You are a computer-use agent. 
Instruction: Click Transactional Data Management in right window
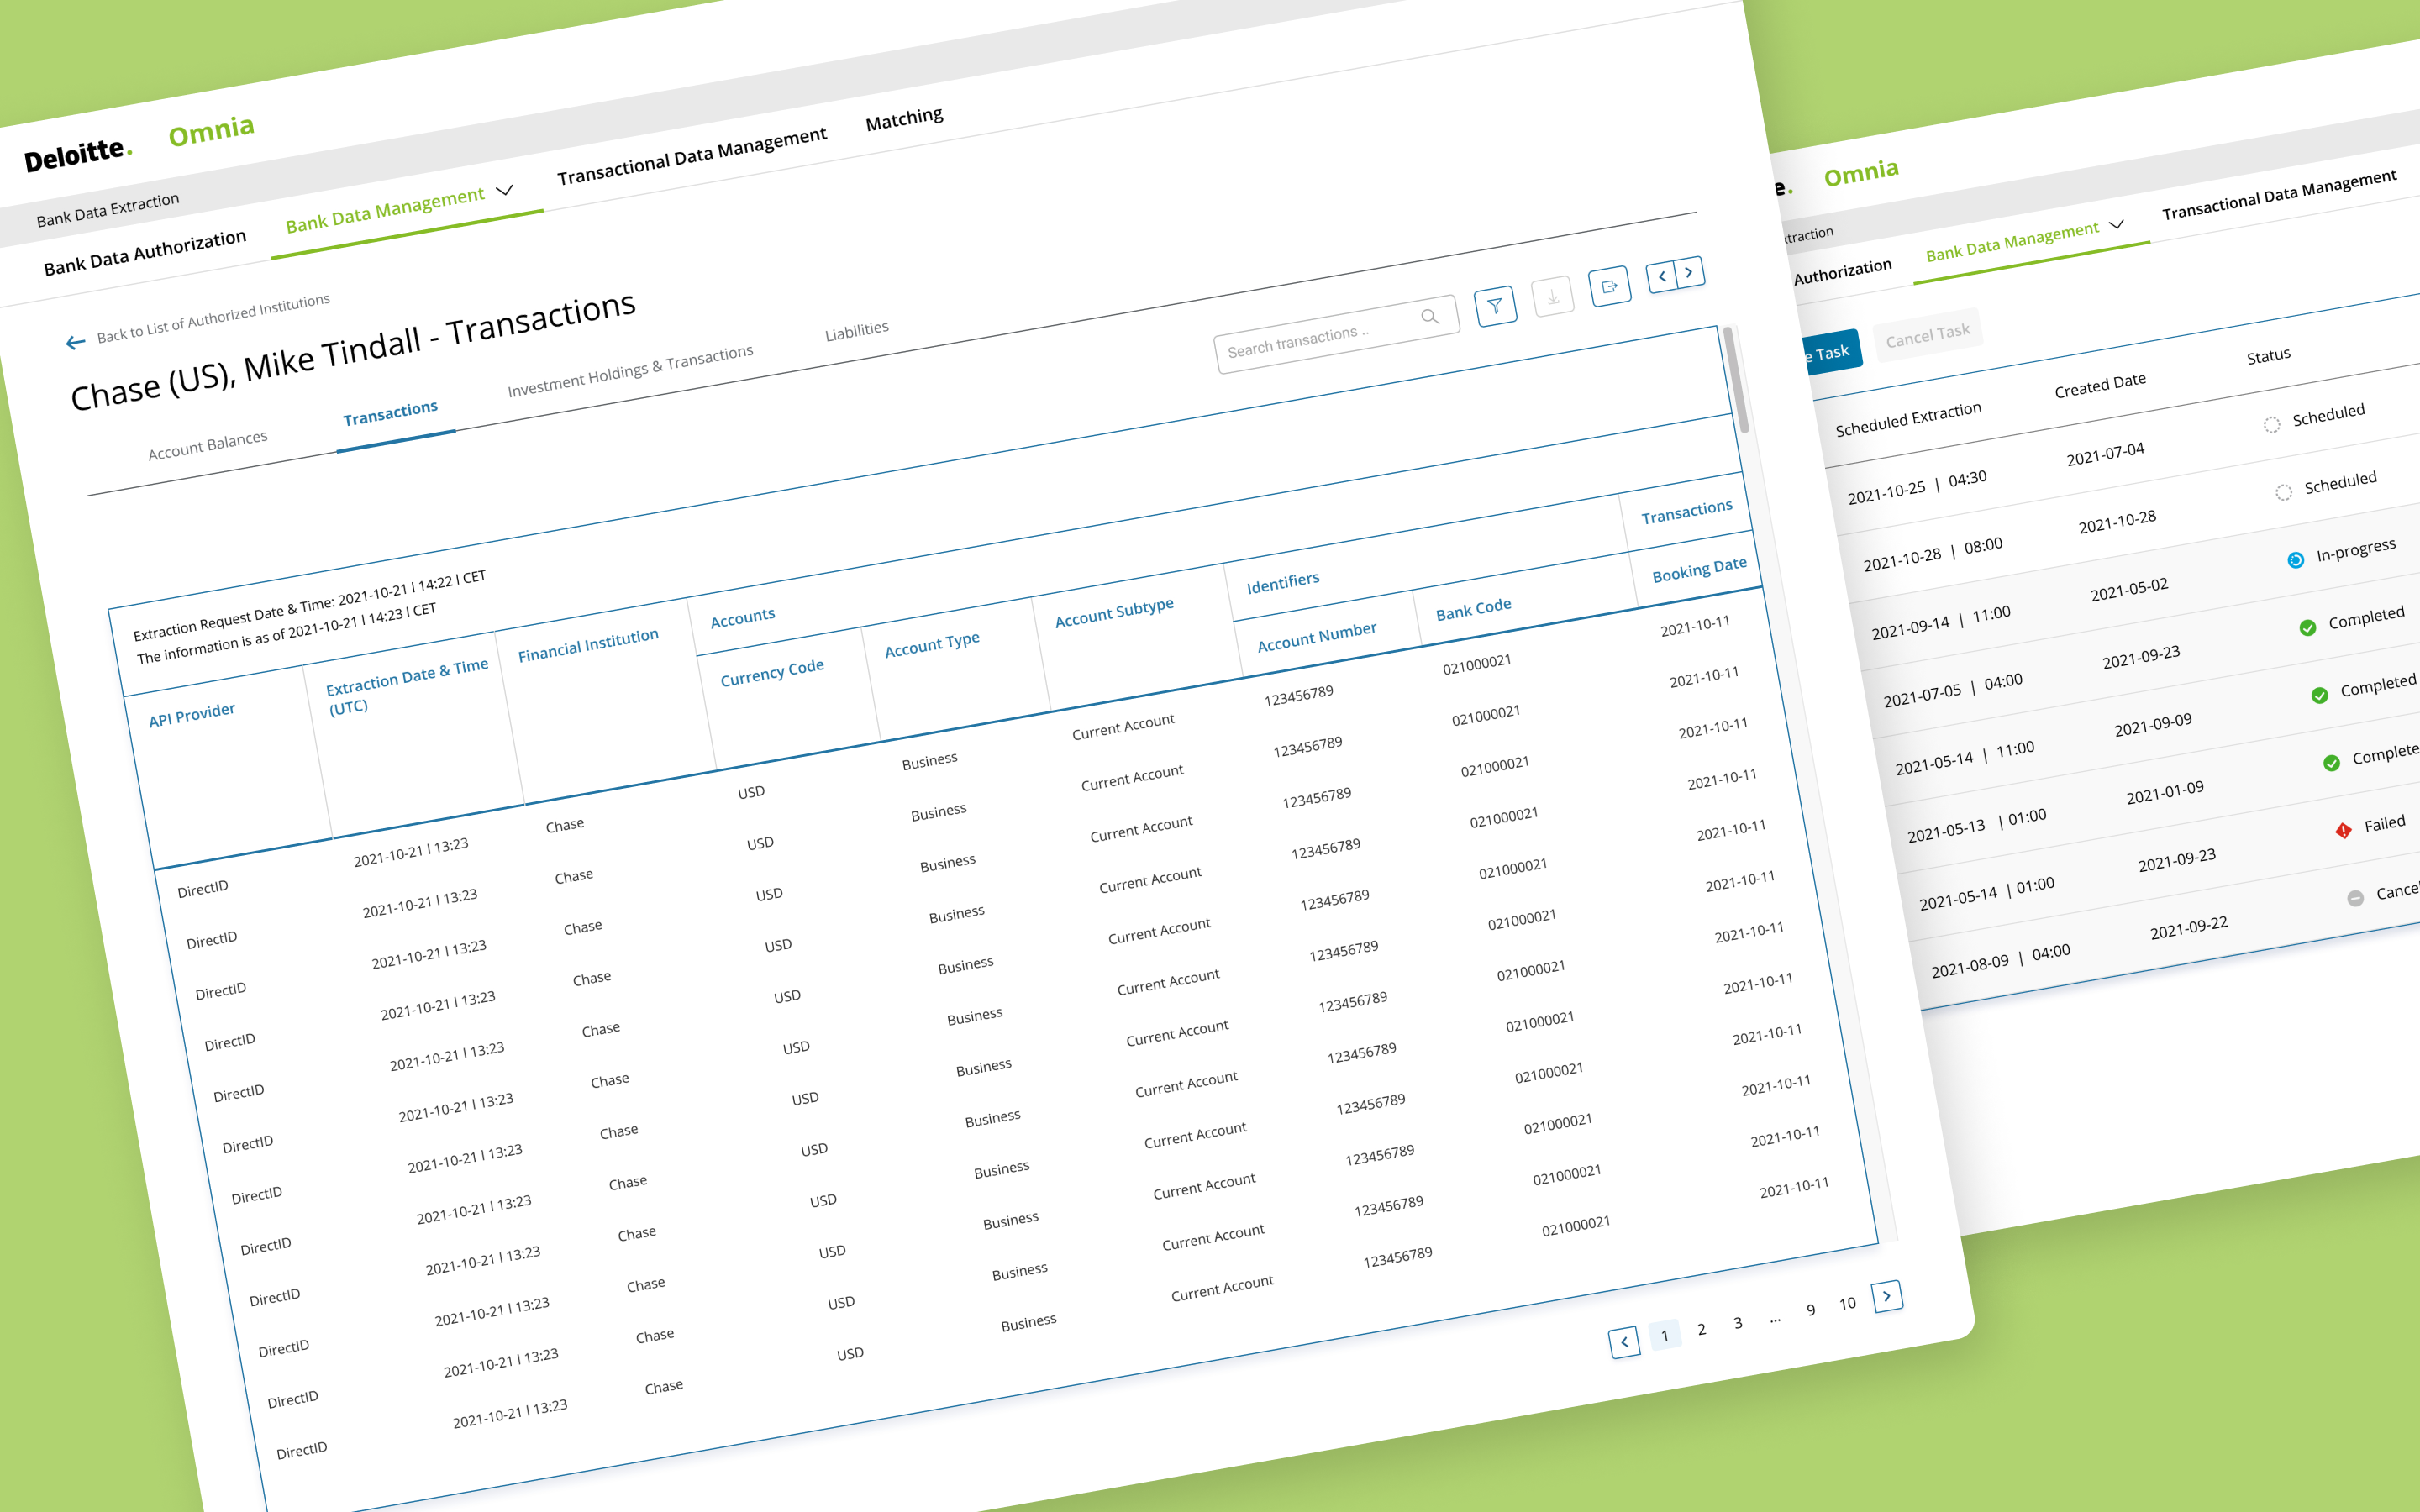2279,196
